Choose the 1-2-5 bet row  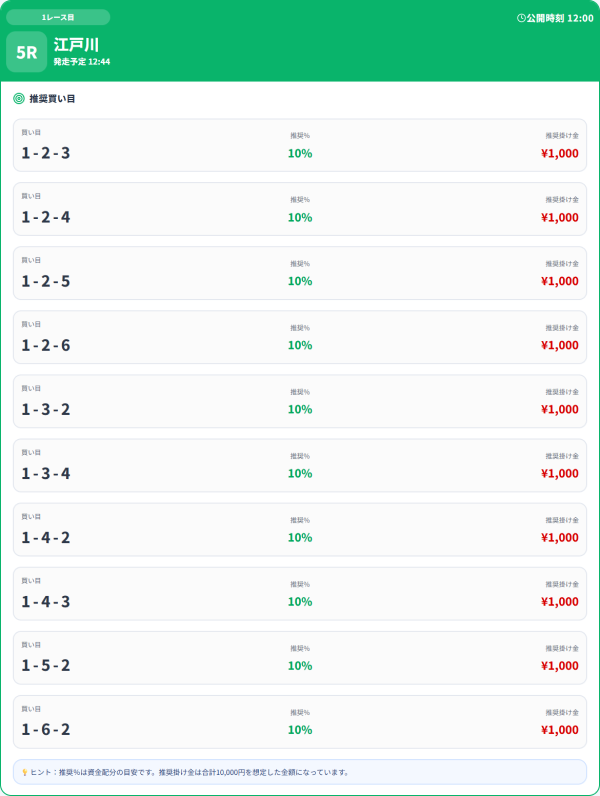tap(299, 273)
